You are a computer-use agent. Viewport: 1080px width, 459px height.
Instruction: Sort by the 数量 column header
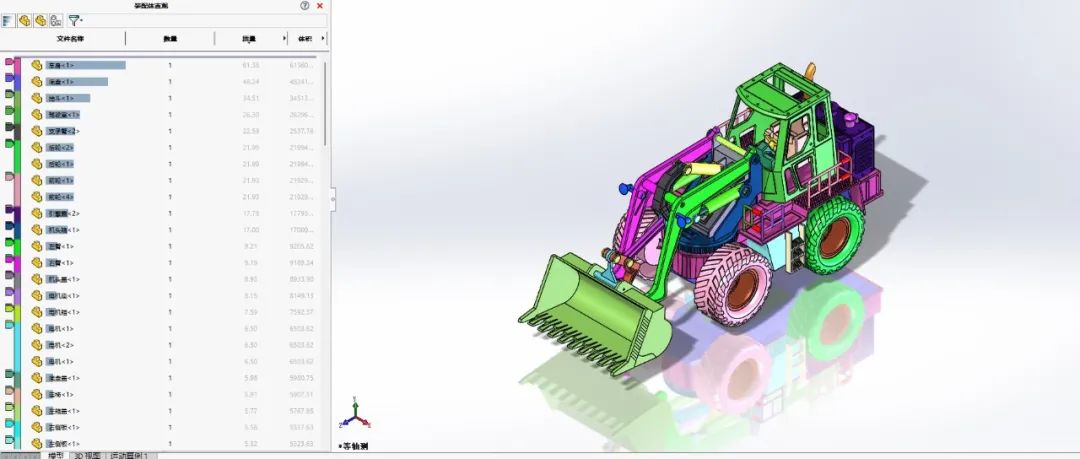click(169, 39)
